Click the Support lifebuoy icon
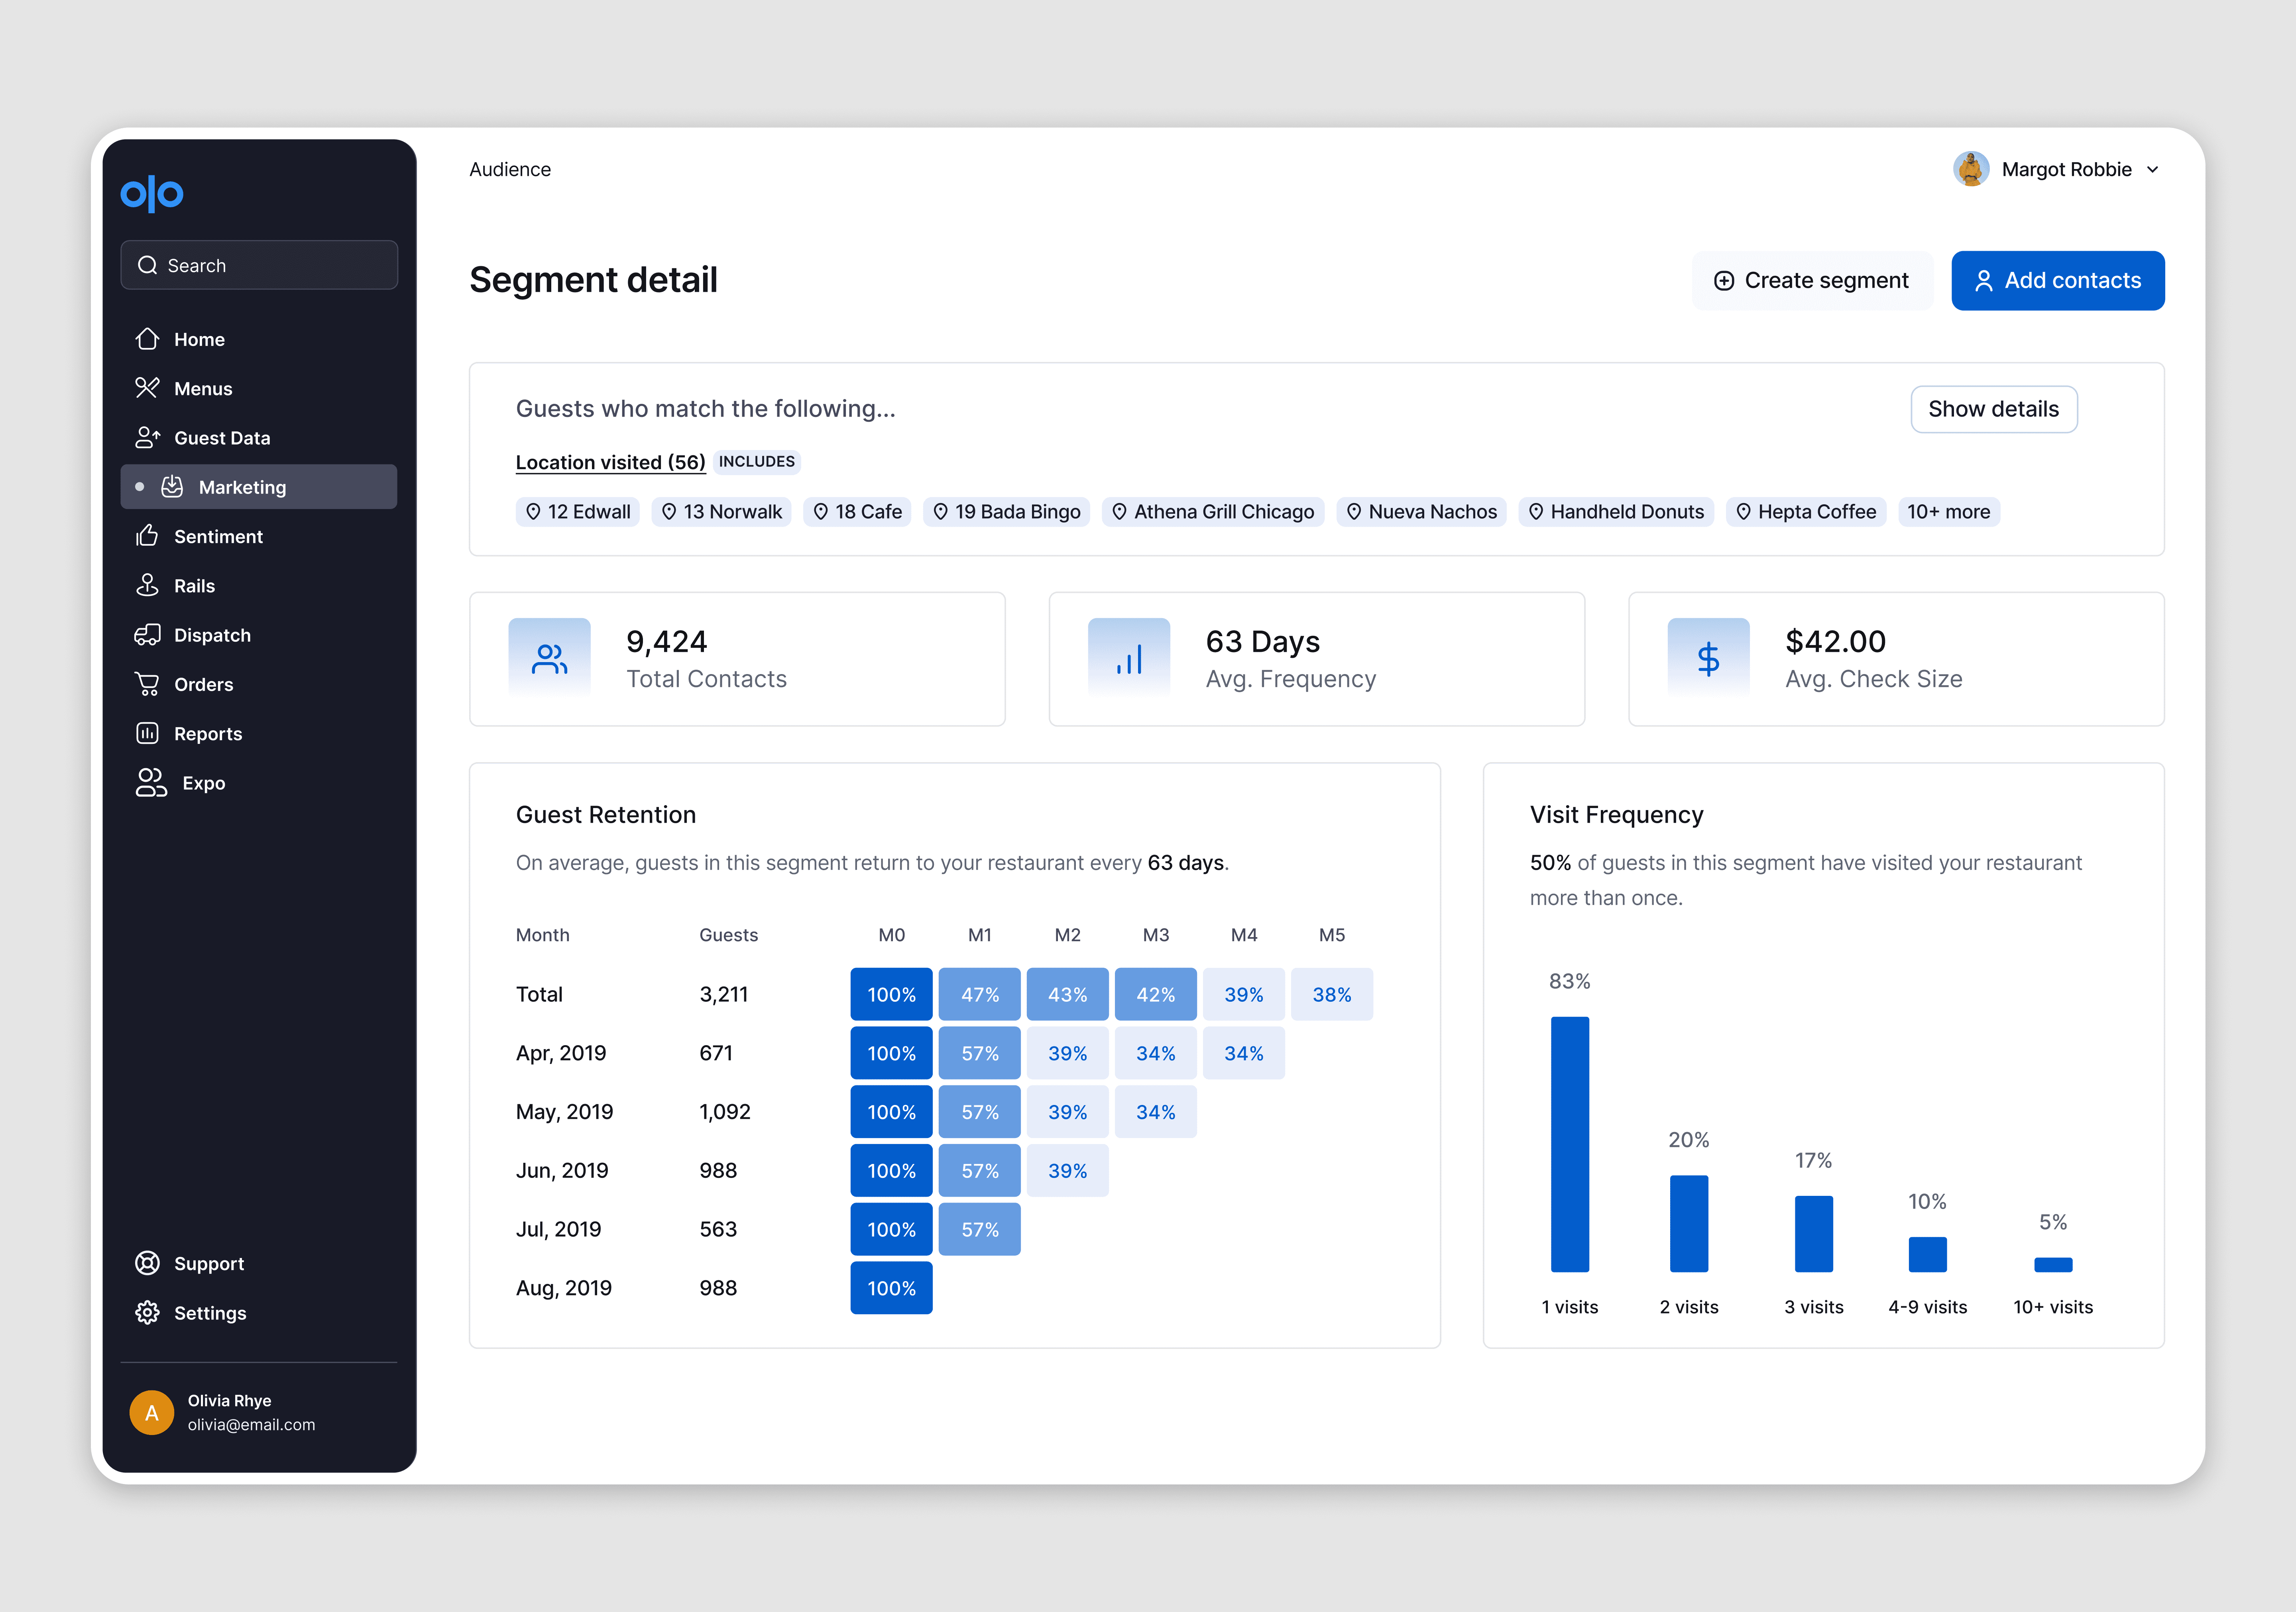Viewport: 2296px width, 1612px height. pos(148,1263)
